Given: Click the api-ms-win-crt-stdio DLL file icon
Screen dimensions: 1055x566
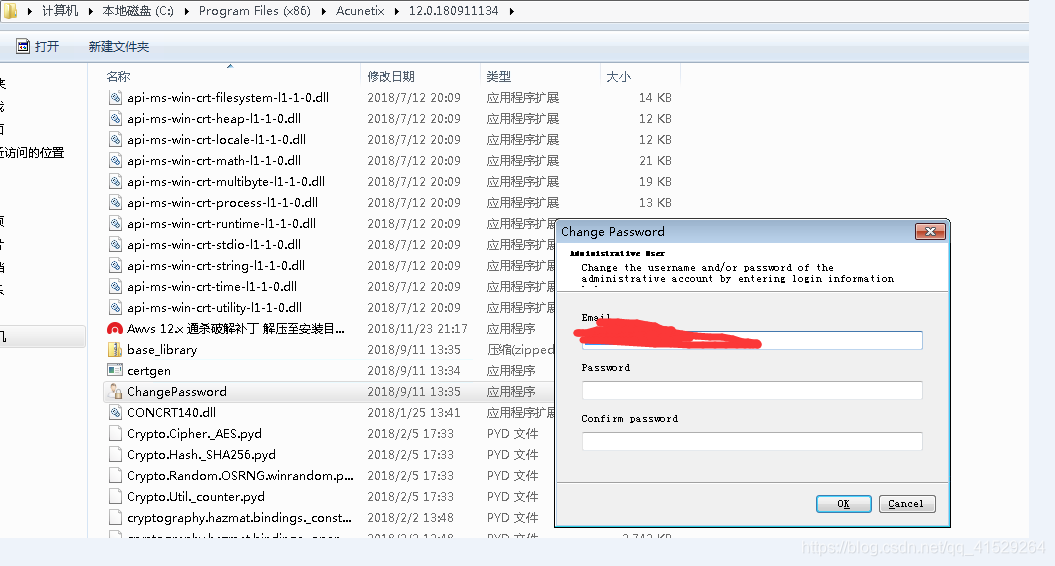Looking at the screenshot, I should [x=115, y=244].
